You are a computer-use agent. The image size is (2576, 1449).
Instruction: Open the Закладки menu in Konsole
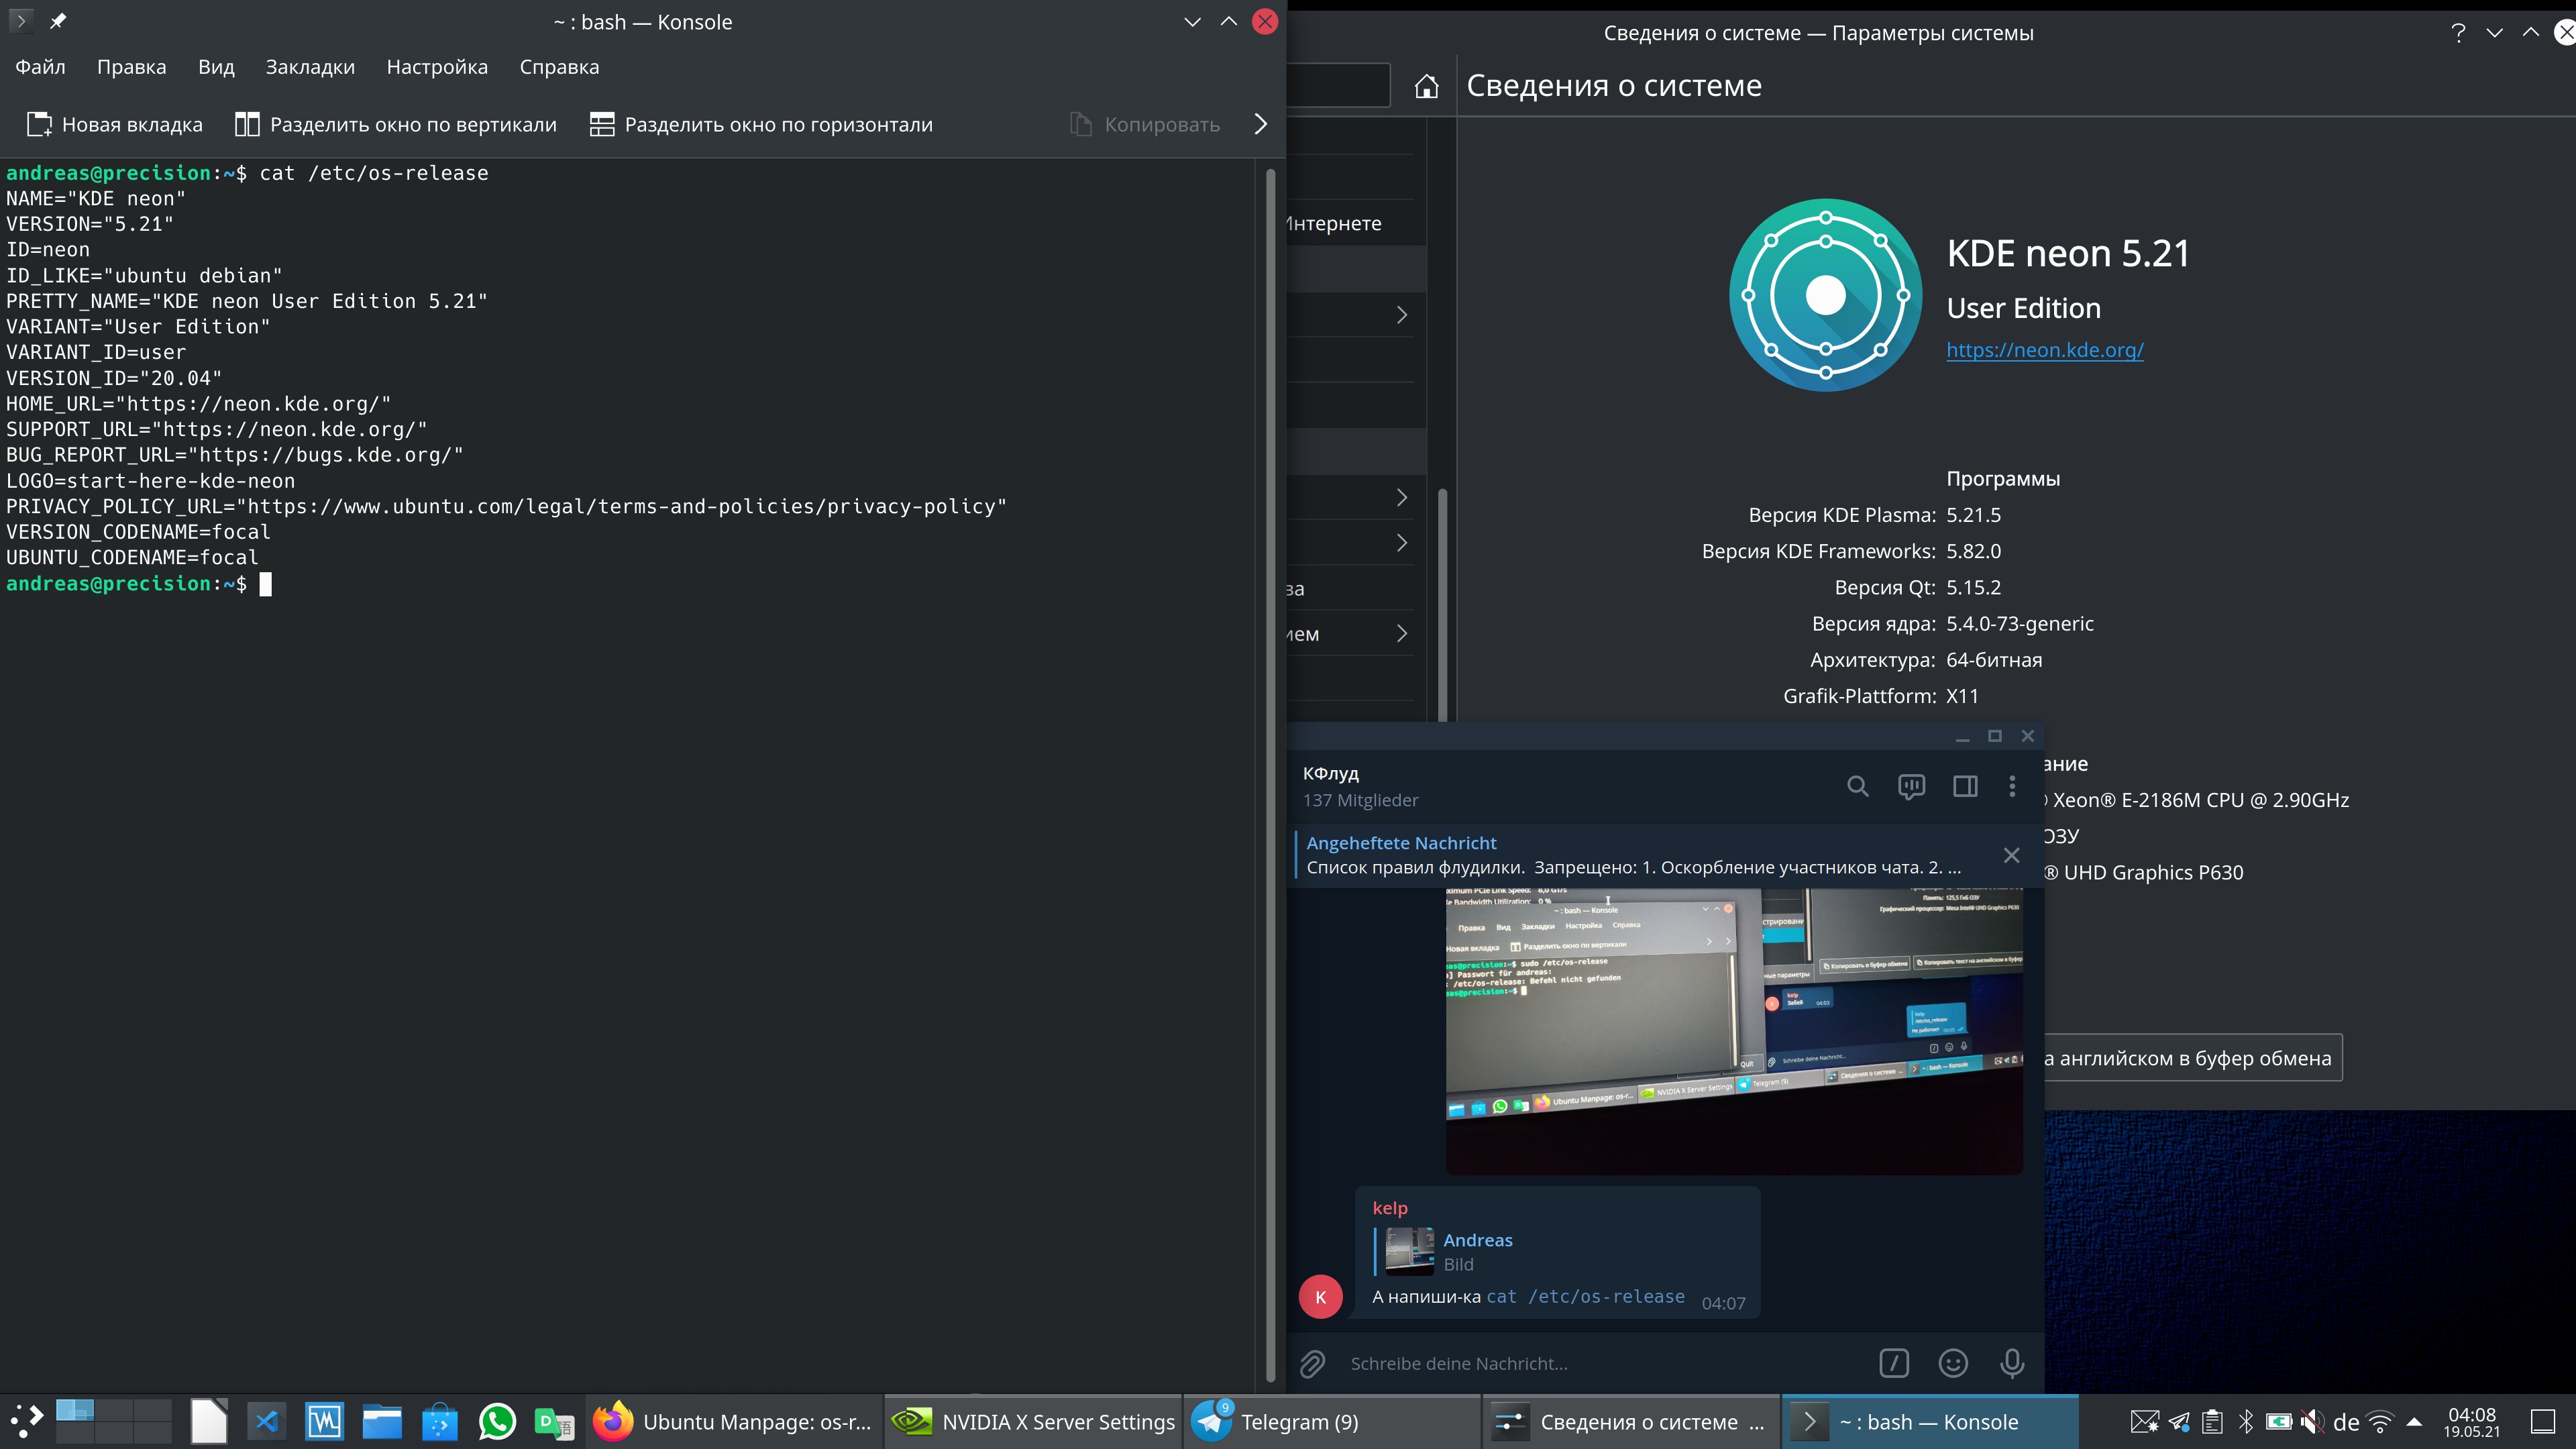pos(310,67)
